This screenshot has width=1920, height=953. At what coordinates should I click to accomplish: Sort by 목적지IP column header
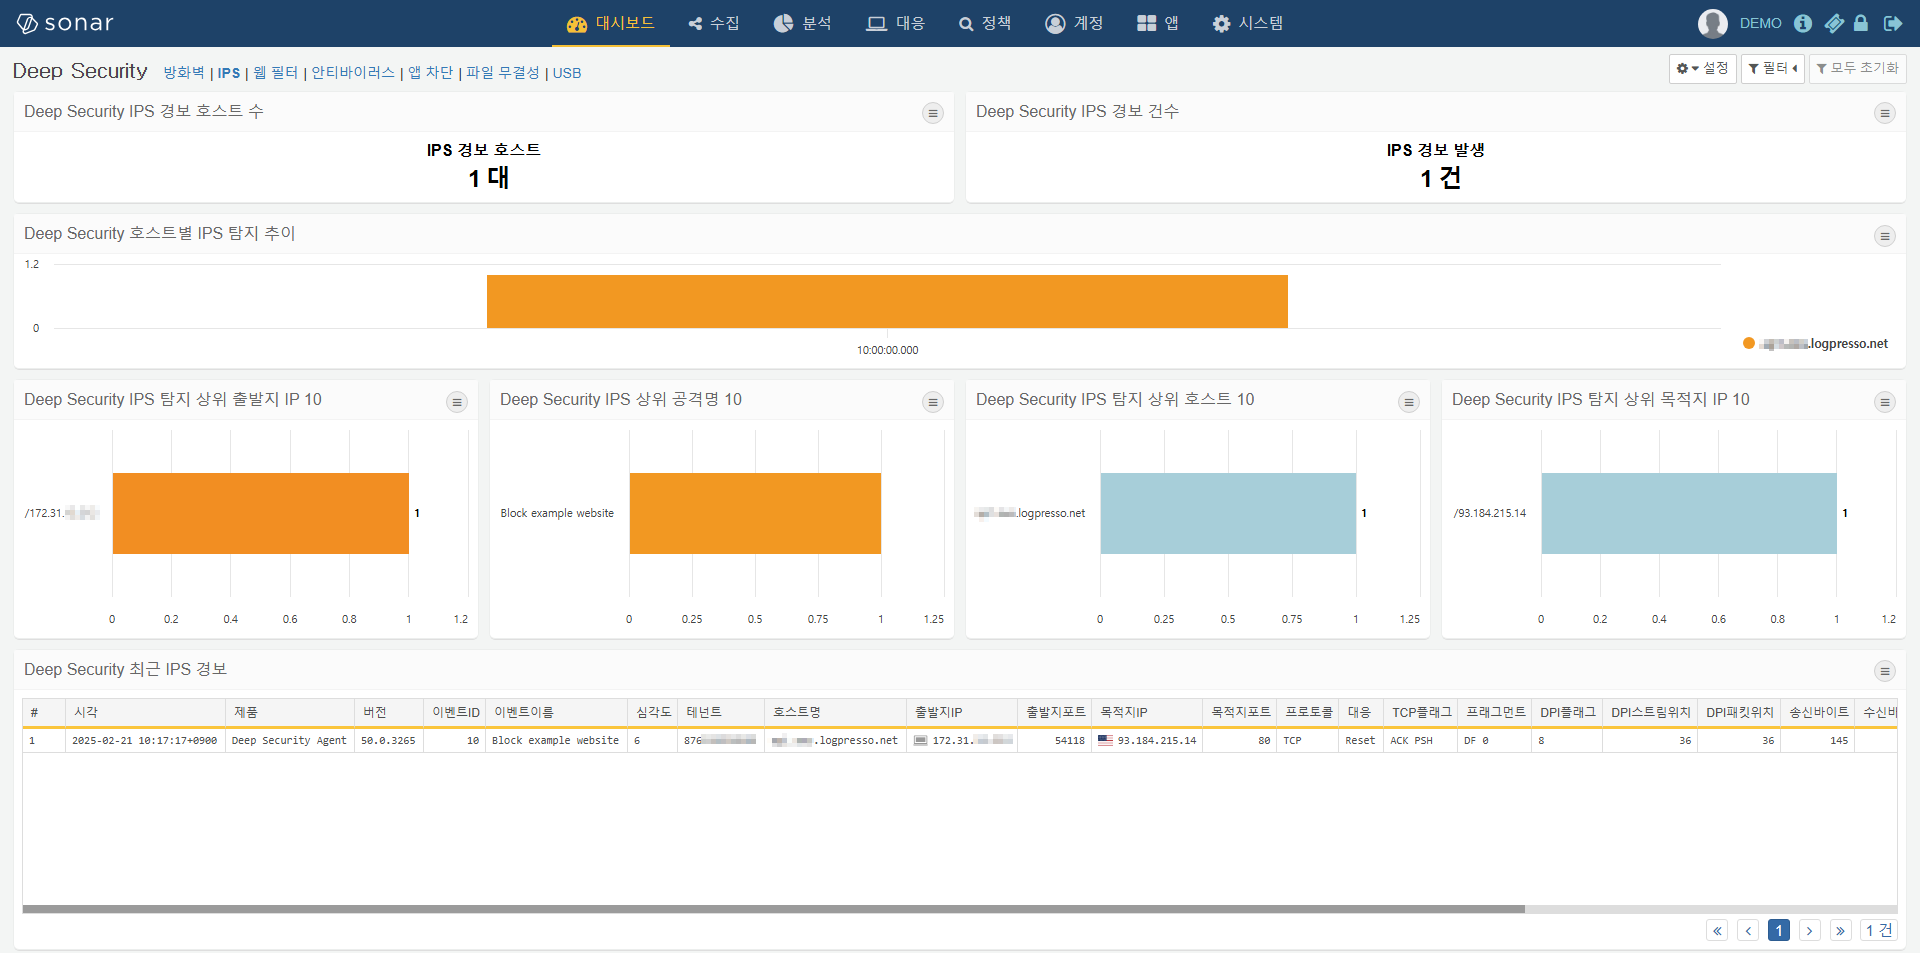coord(1147,712)
